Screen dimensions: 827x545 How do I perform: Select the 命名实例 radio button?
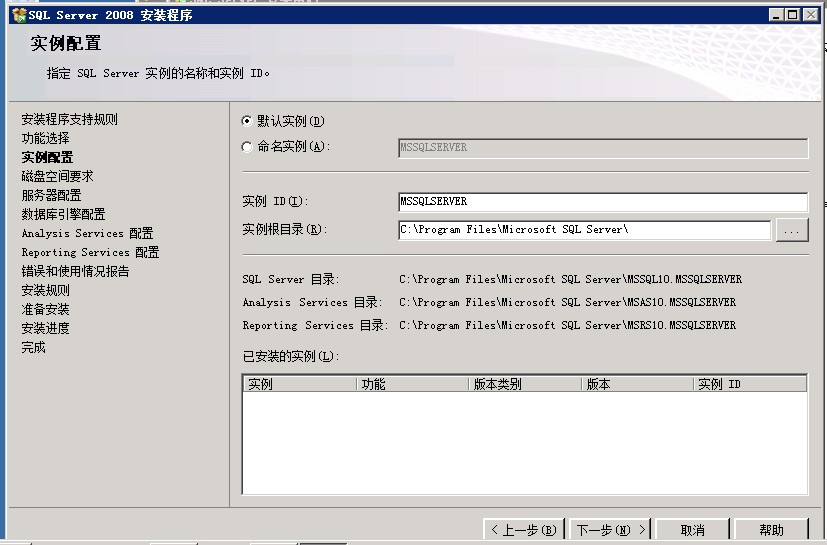[247, 147]
